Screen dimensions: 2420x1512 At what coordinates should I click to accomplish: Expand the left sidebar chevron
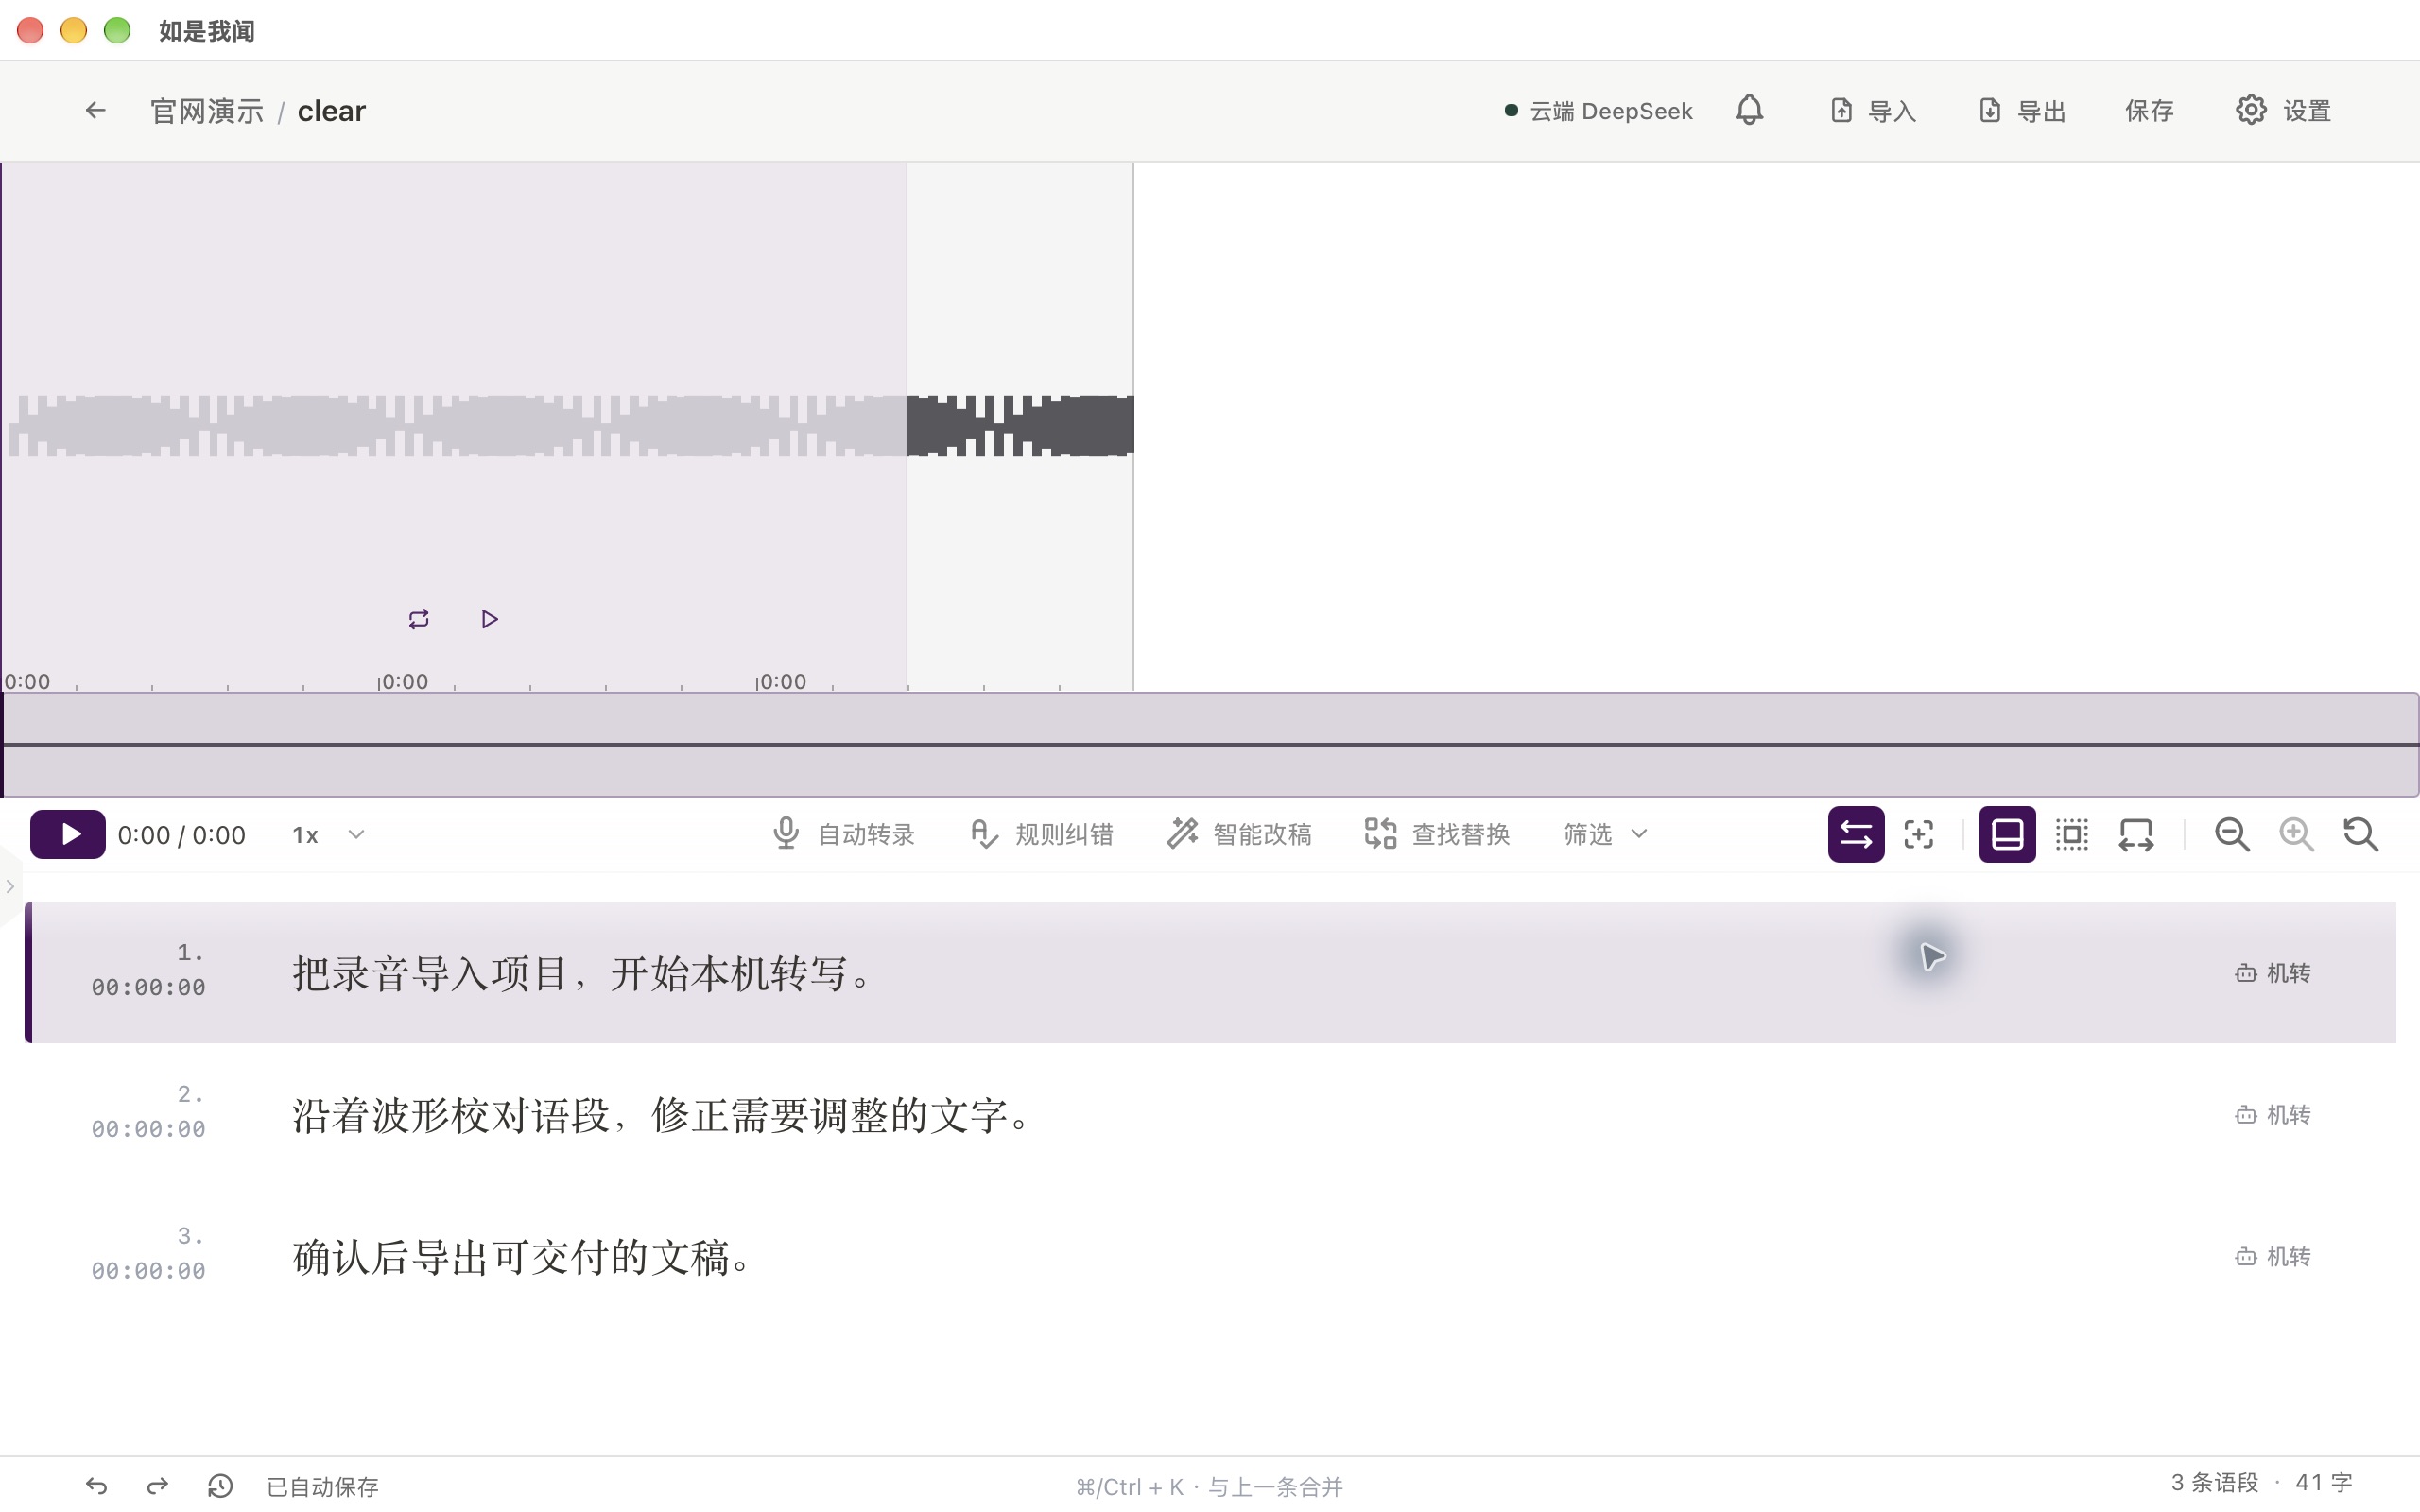[x=10, y=886]
